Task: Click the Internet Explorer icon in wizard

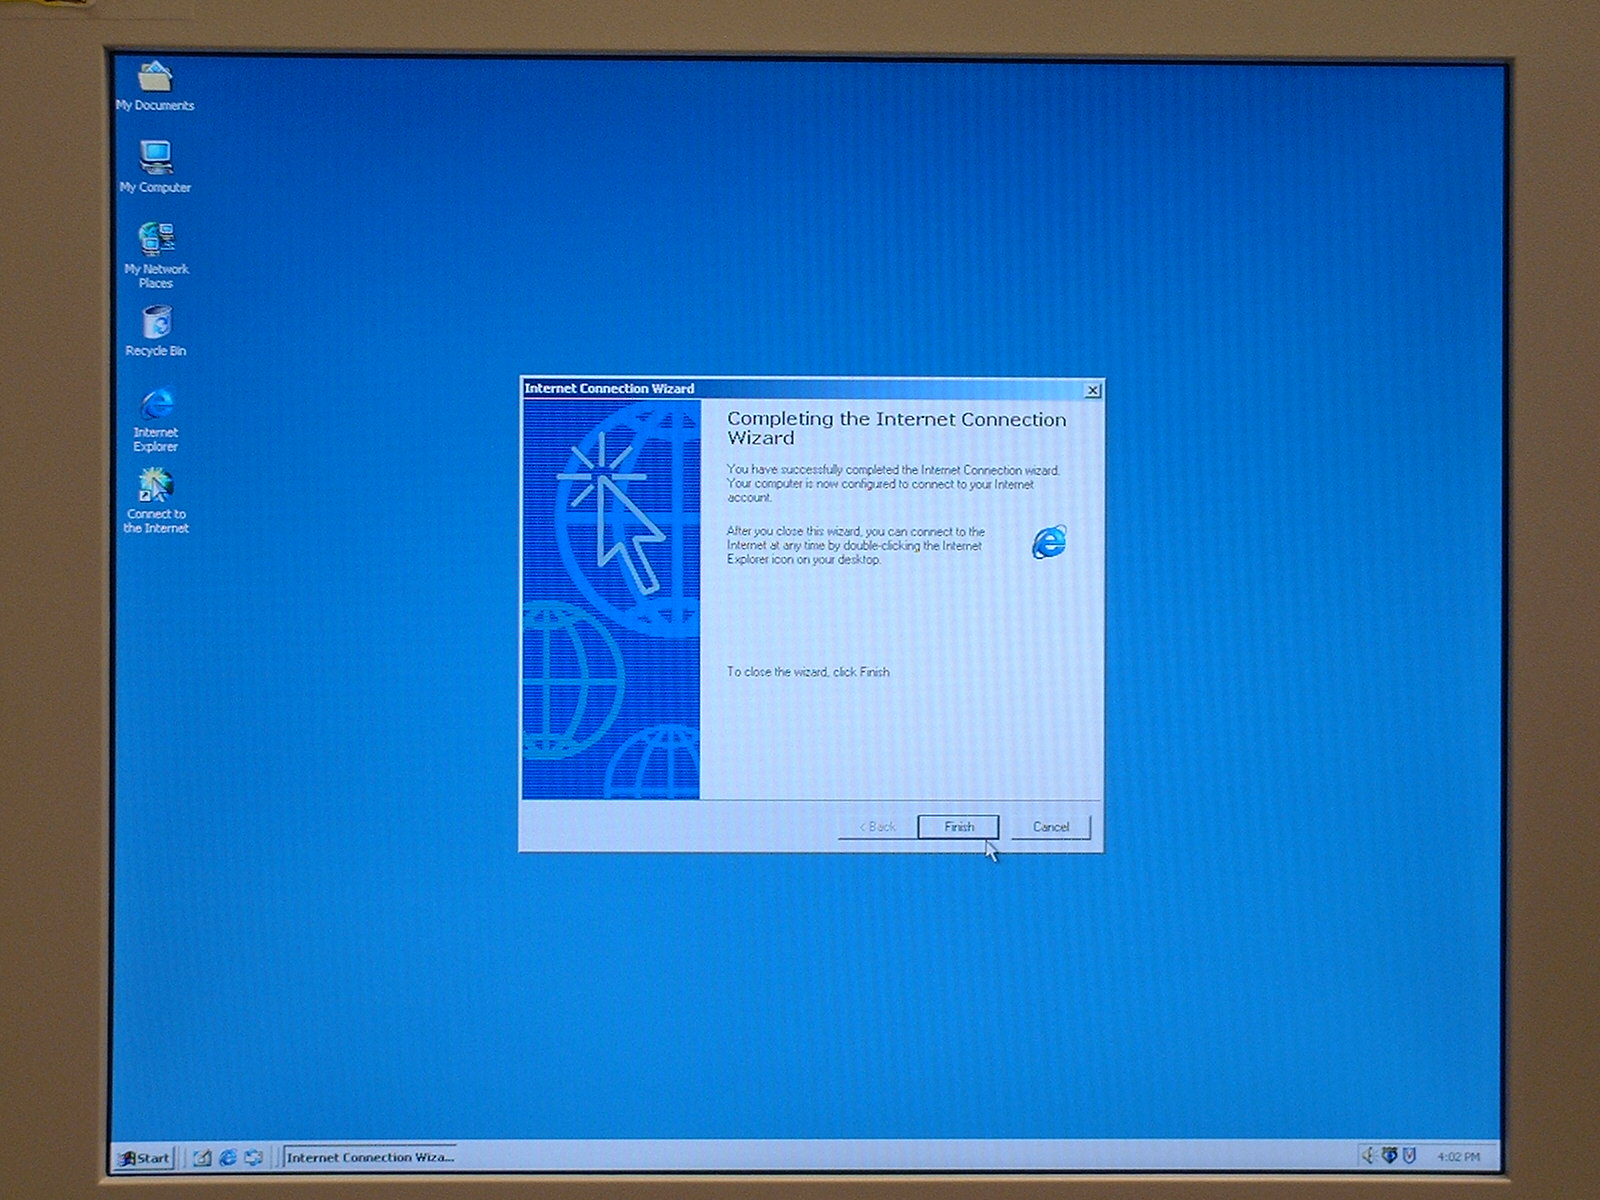Action: 1048,542
